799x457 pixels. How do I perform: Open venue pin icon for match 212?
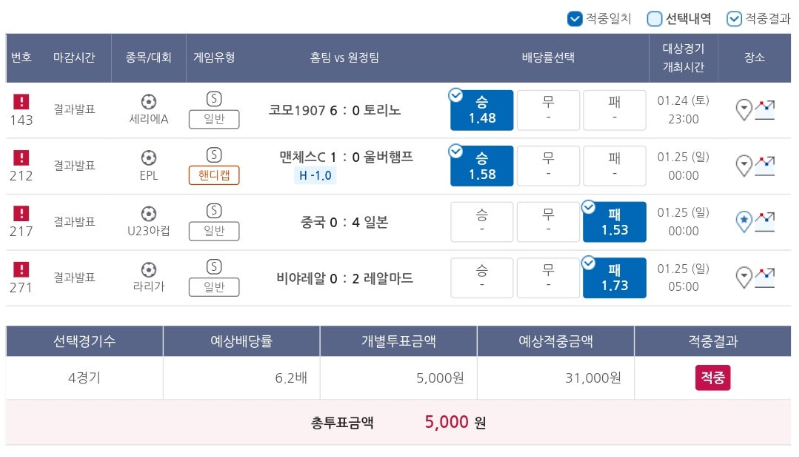tap(743, 166)
